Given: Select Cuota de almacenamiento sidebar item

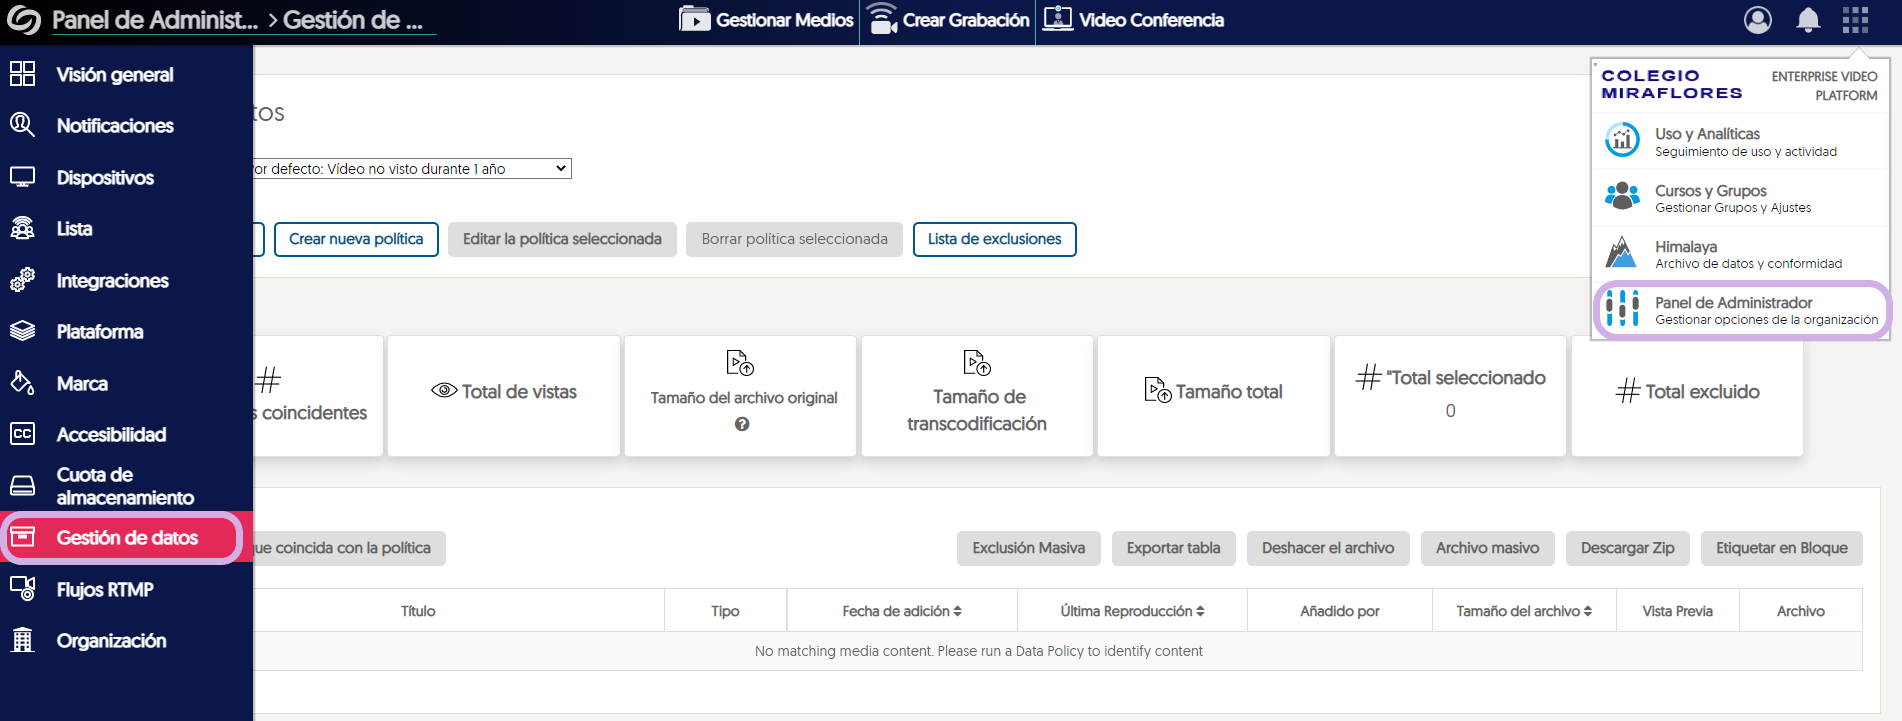Looking at the screenshot, I should (x=124, y=486).
